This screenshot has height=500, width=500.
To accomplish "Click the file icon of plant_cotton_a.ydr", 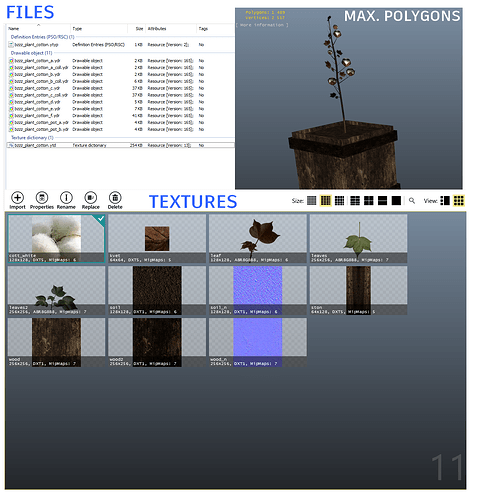I will click(11, 61).
